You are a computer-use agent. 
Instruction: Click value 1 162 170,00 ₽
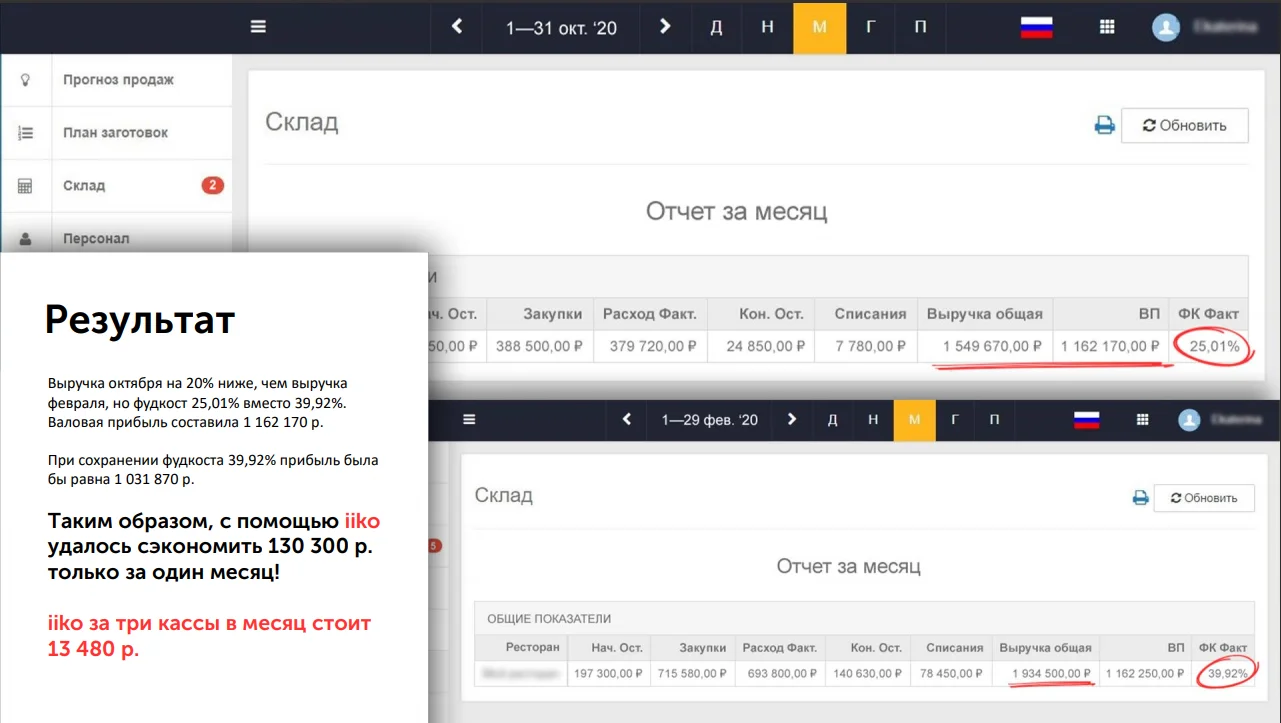tap(1110, 346)
